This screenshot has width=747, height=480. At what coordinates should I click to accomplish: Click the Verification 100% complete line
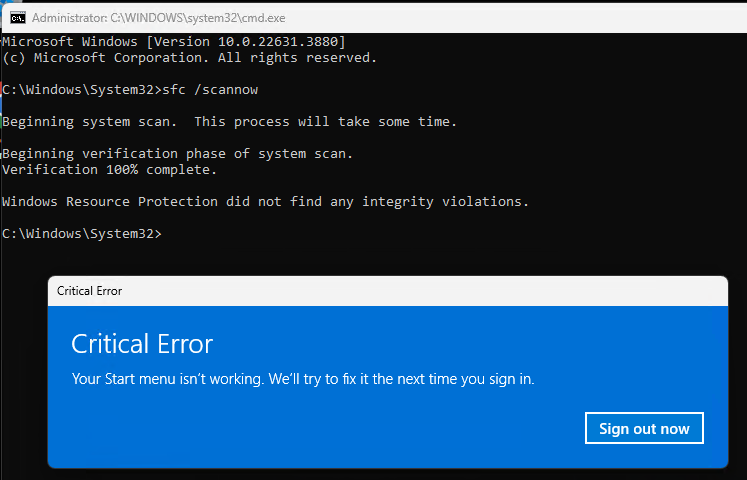(x=110, y=170)
